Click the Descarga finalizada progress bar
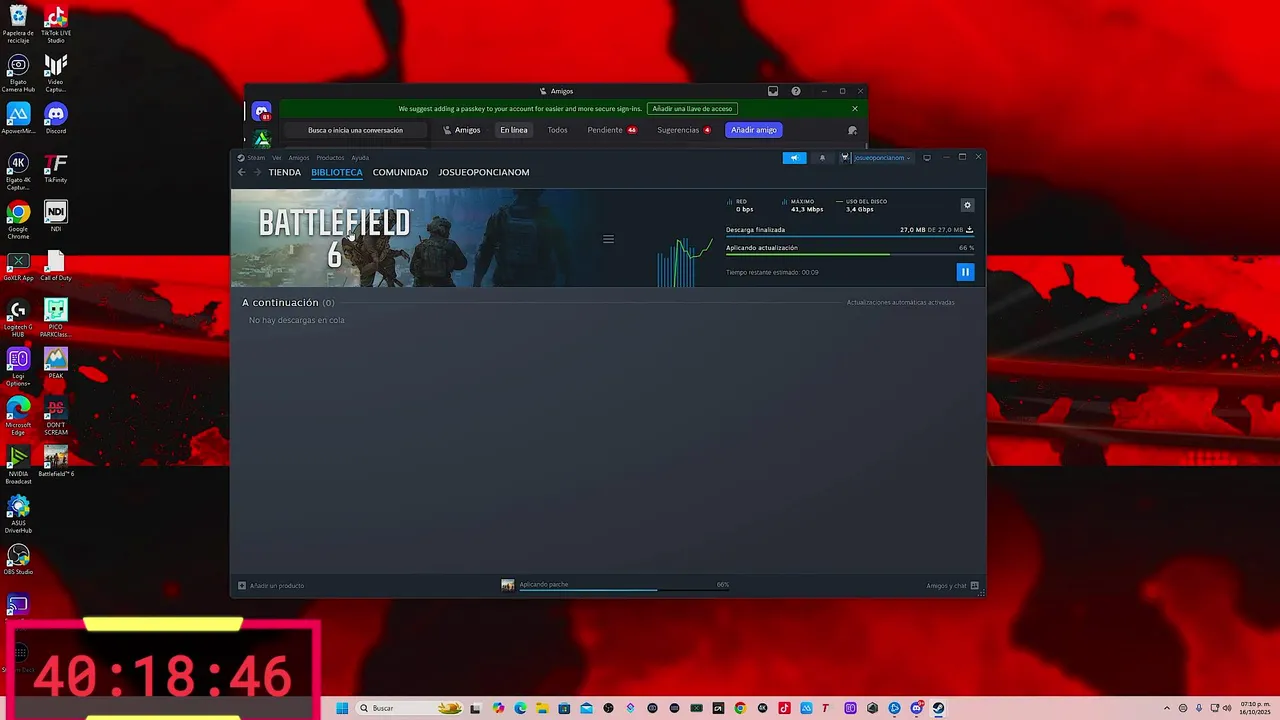The width and height of the screenshot is (1280, 720). [x=850, y=237]
